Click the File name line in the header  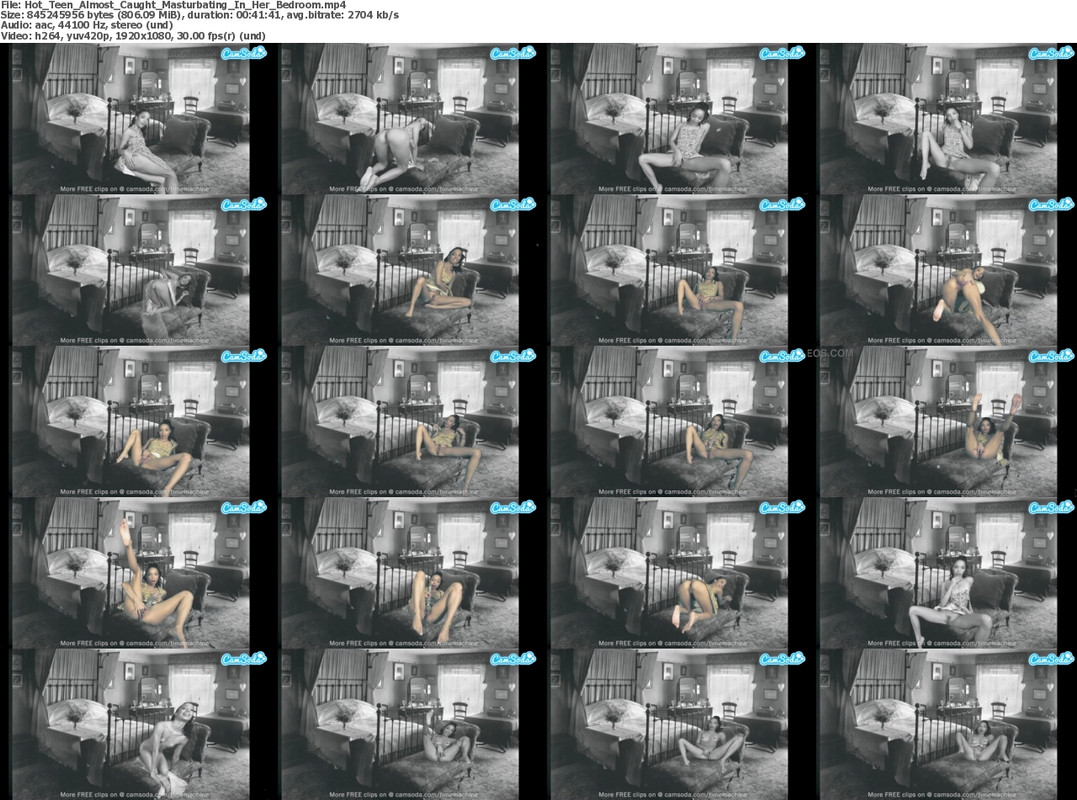[x=173, y=5]
